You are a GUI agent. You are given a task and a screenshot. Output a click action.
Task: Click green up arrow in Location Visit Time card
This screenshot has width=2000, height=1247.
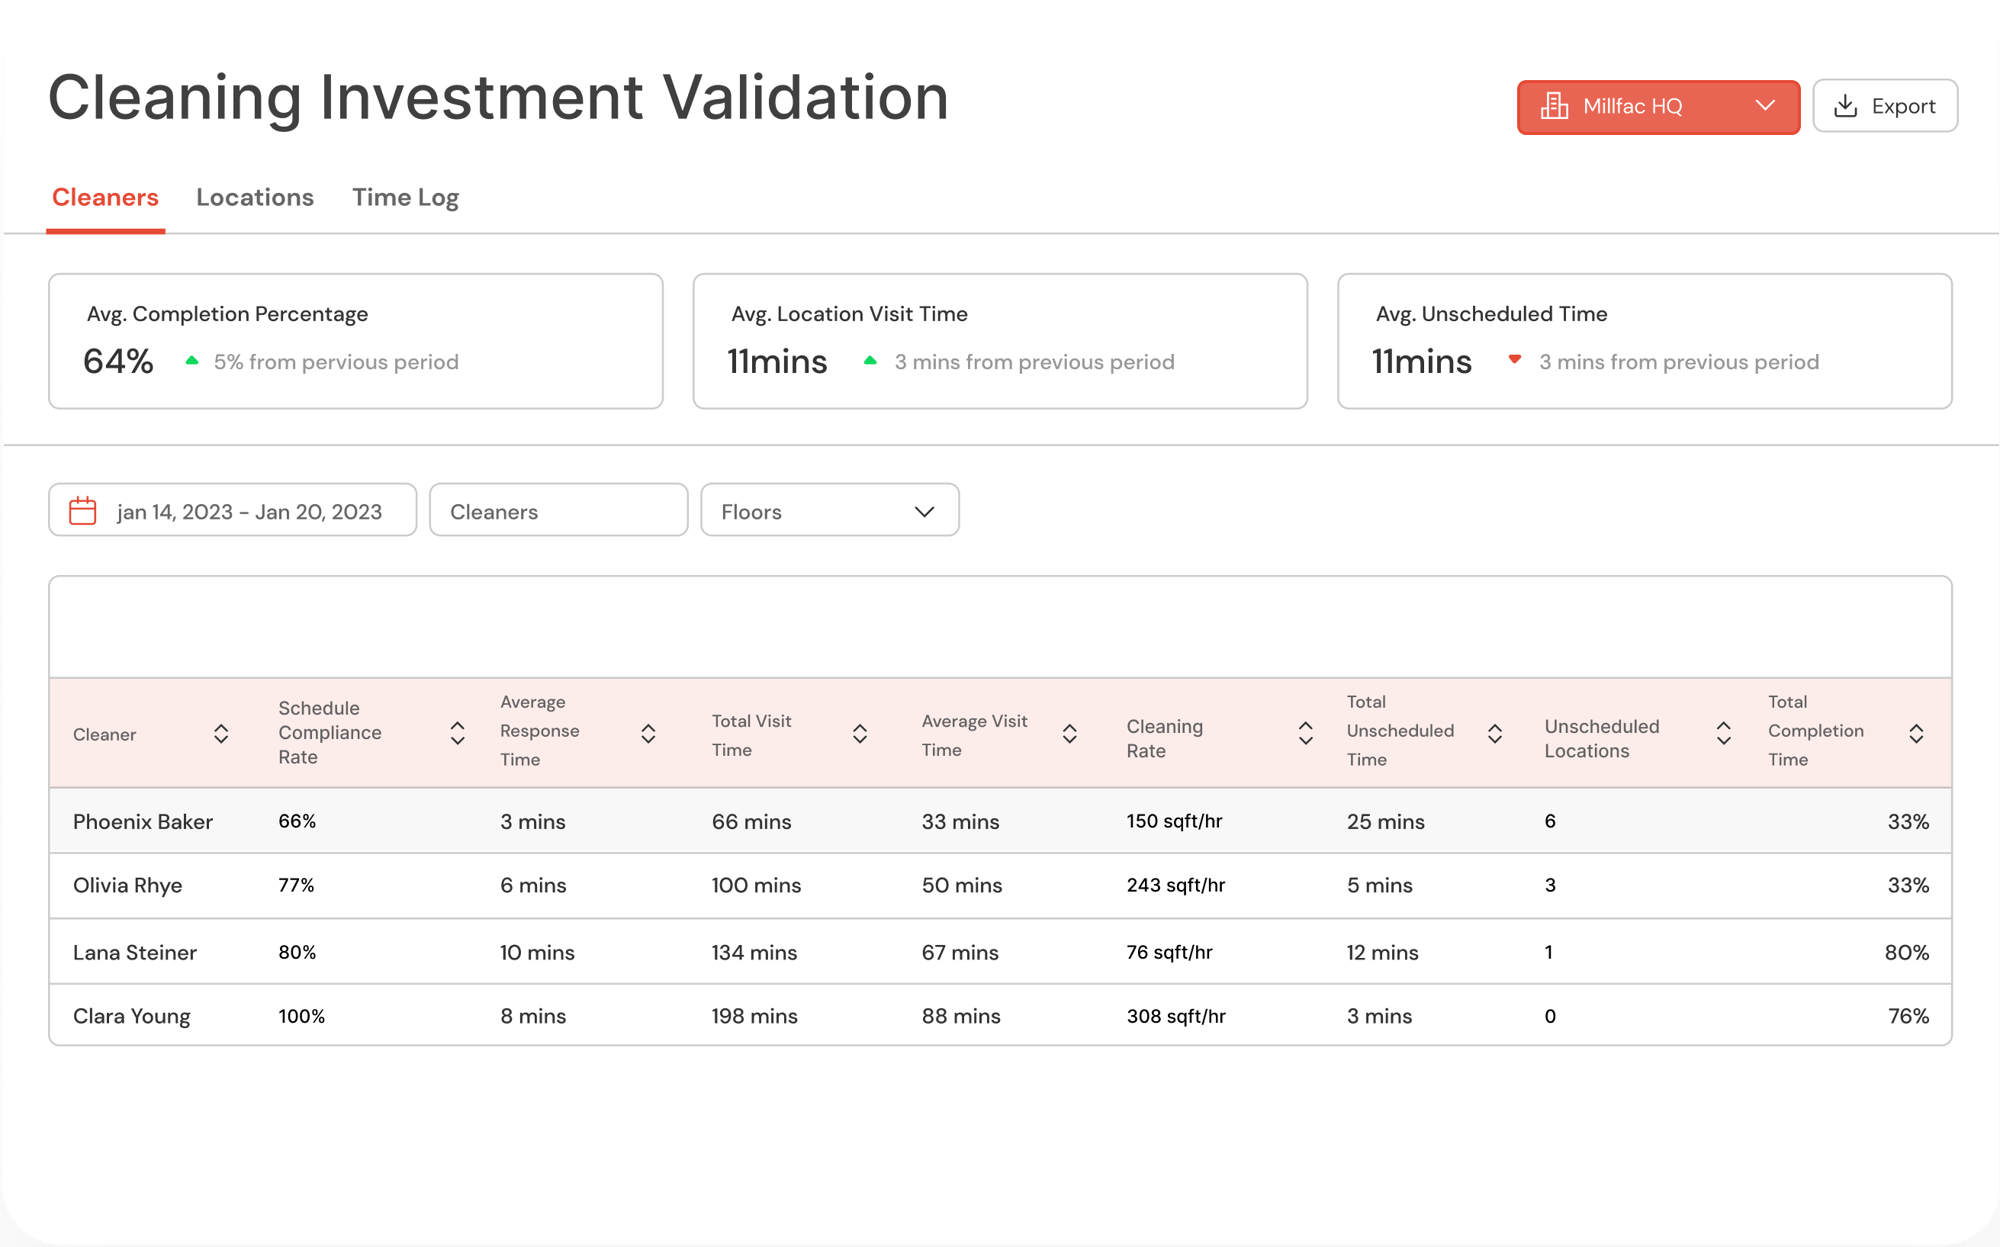pos(870,361)
